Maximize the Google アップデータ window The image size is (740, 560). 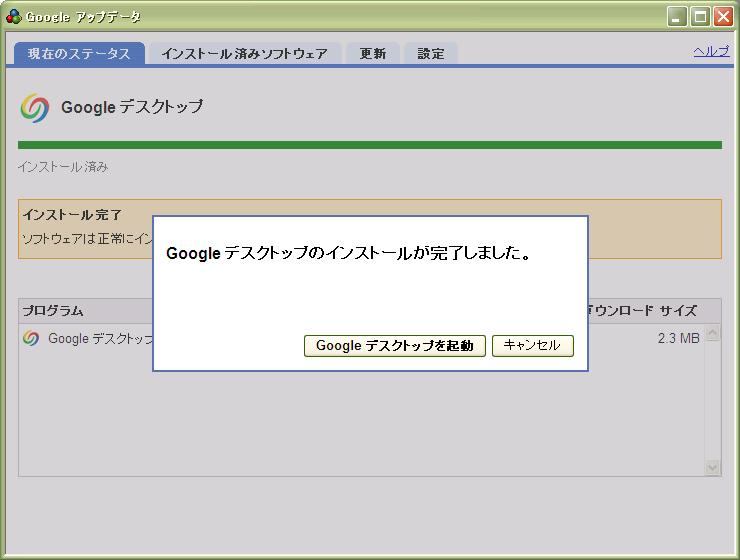pos(700,17)
